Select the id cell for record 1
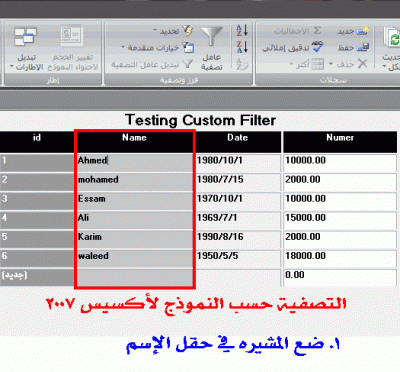This screenshot has width=400, height=372. coord(37,163)
